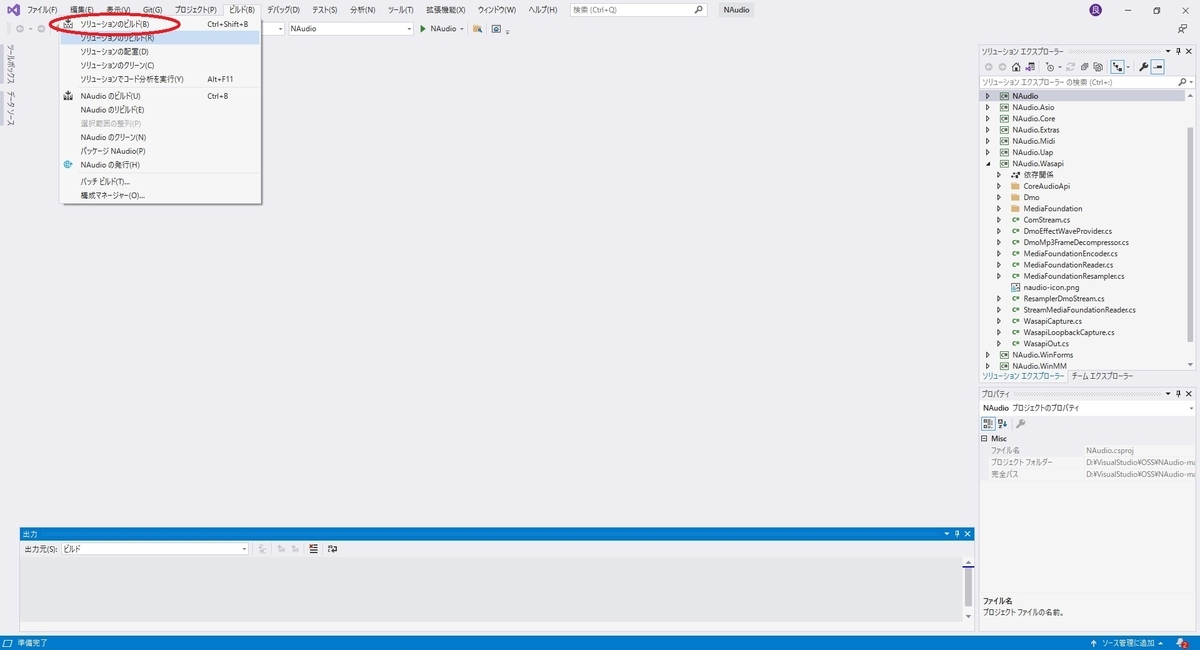Collapse the NAudio.Wasapi project node
The width and height of the screenshot is (1200, 650).
click(x=988, y=163)
